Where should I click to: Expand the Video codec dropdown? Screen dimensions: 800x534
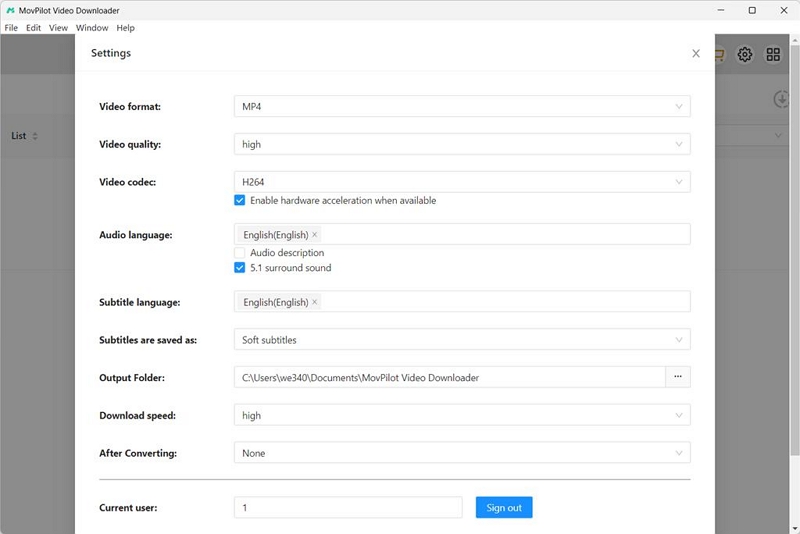pos(461,182)
